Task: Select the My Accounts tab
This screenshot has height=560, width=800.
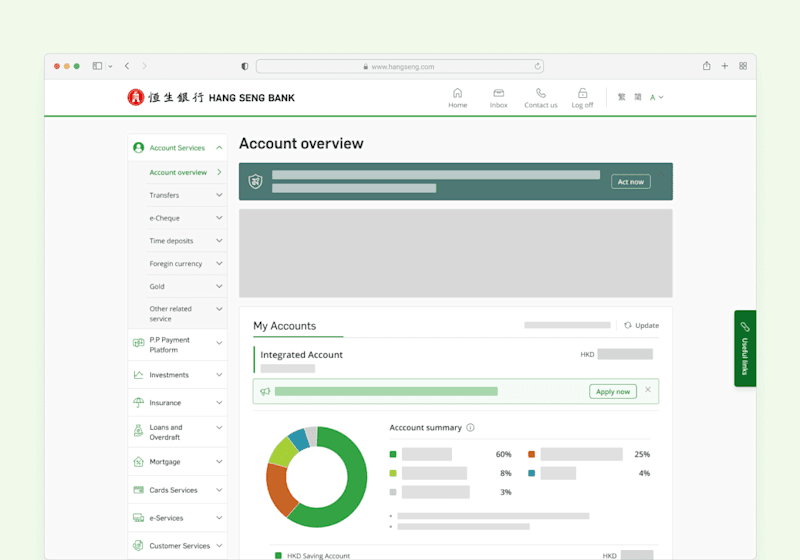Action: (285, 326)
